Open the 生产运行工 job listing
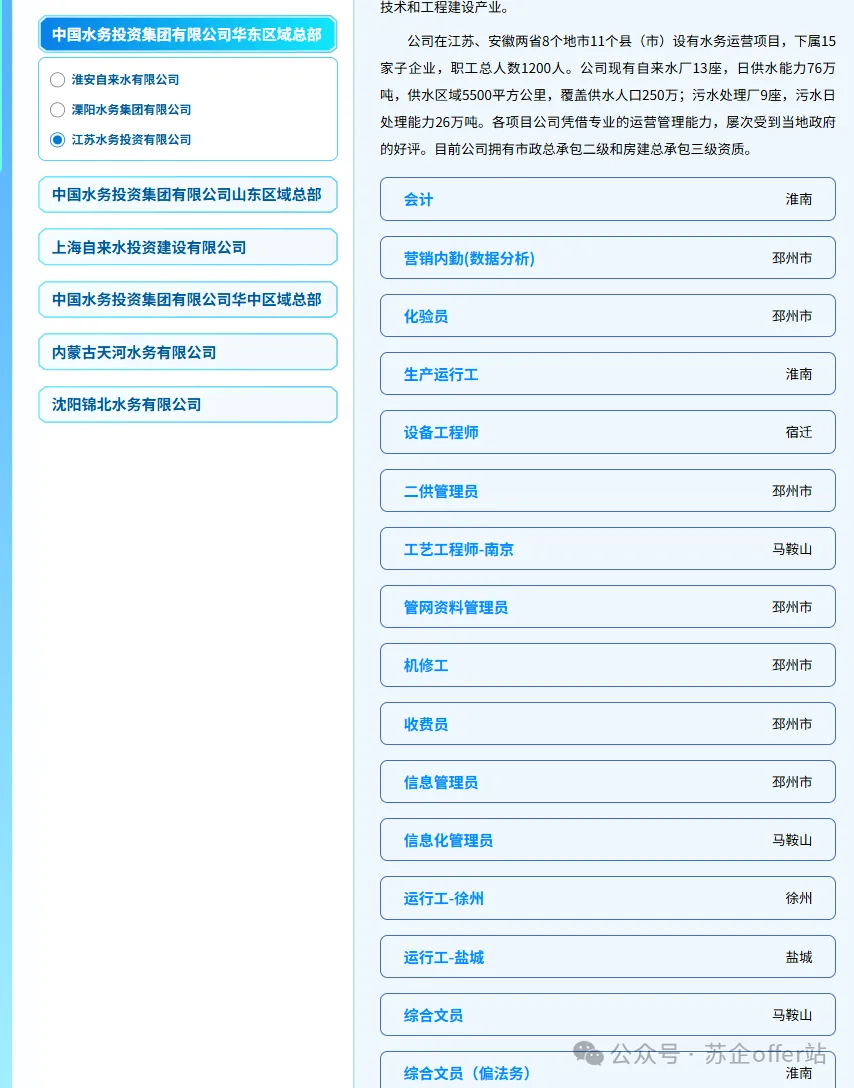Viewport: 854px width, 1088px height. [608, 374]
